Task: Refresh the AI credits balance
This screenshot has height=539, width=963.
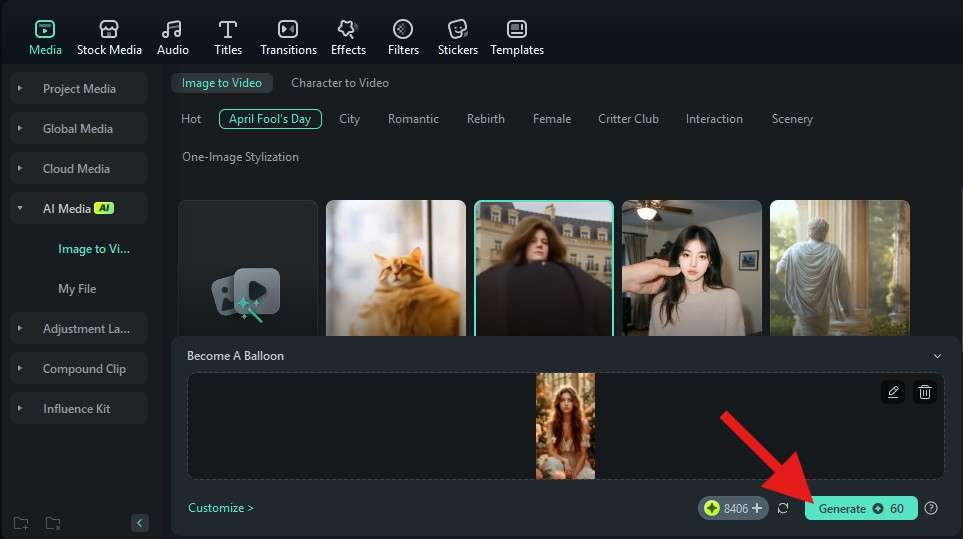Action: coord(783,508)
